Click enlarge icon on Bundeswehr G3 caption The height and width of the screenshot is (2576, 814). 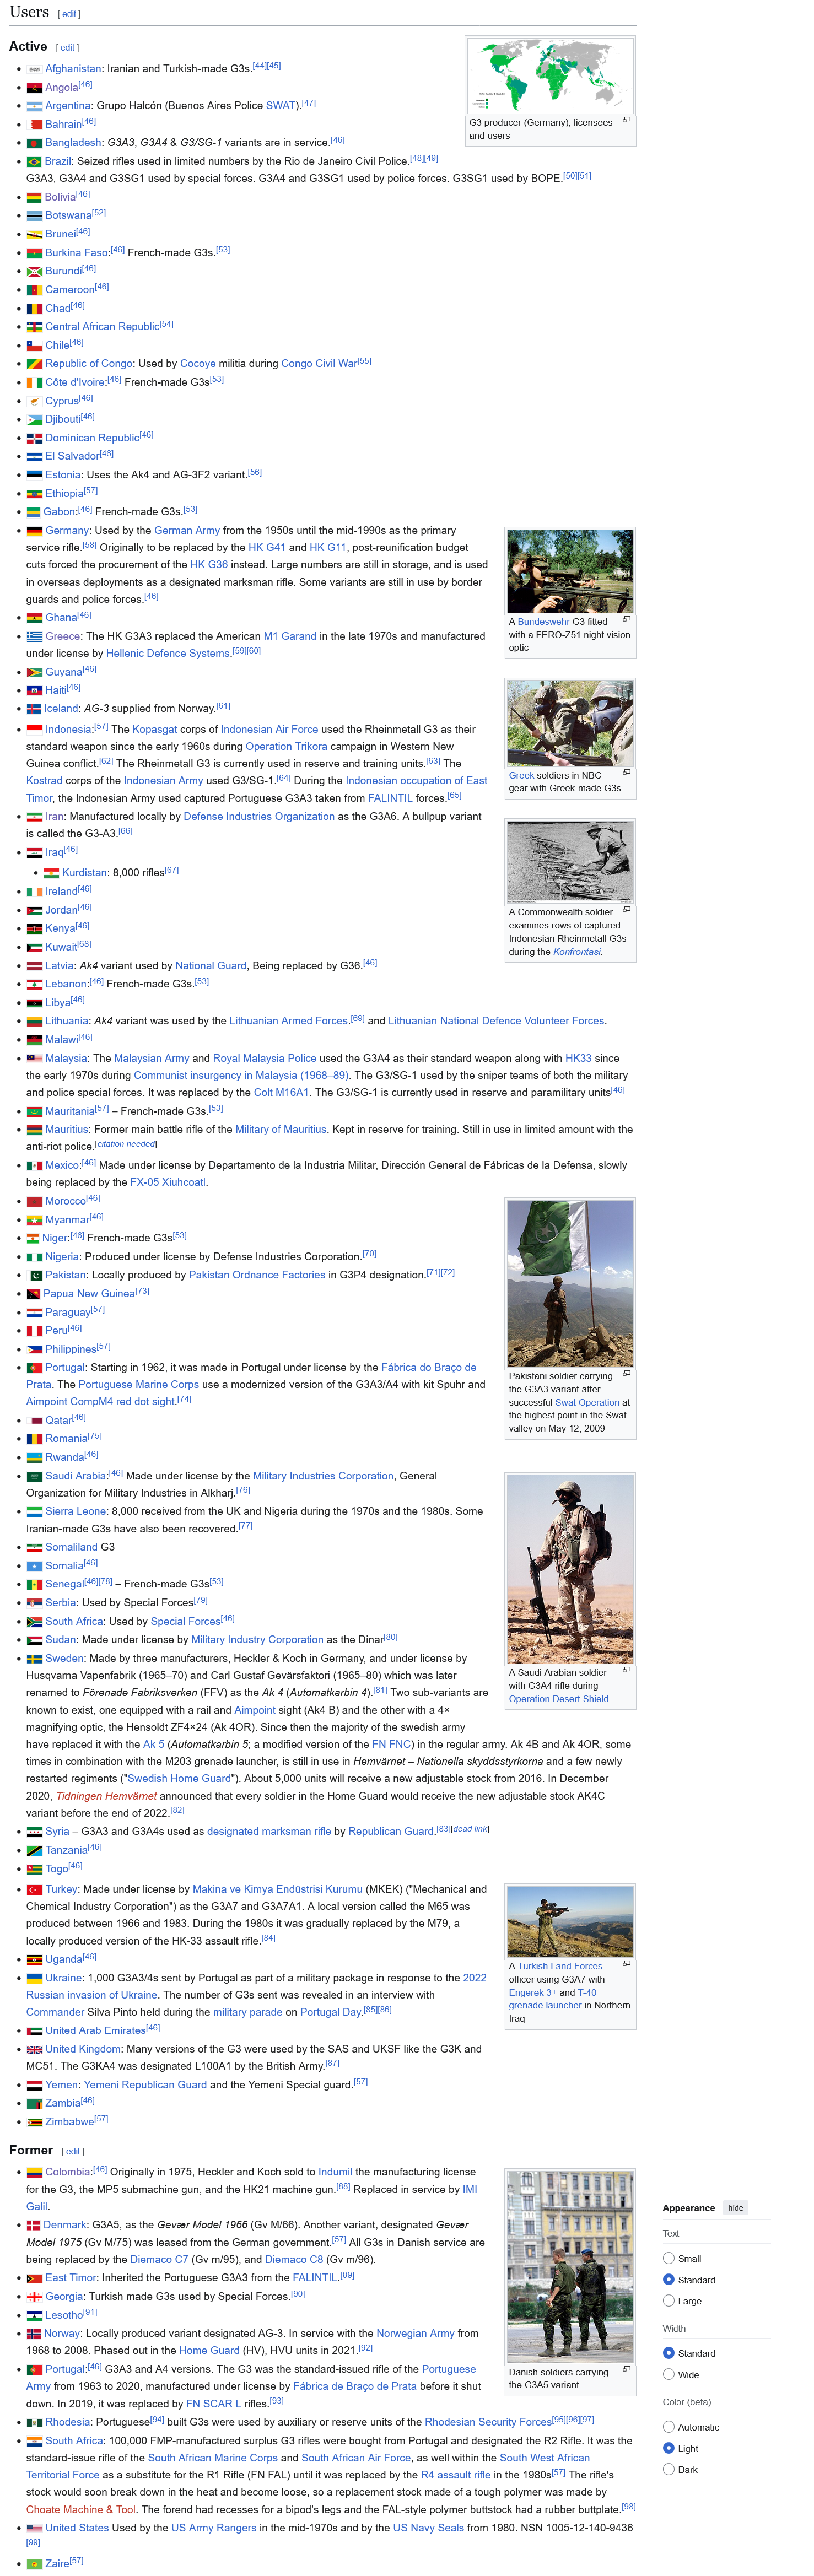click(626, 619)
